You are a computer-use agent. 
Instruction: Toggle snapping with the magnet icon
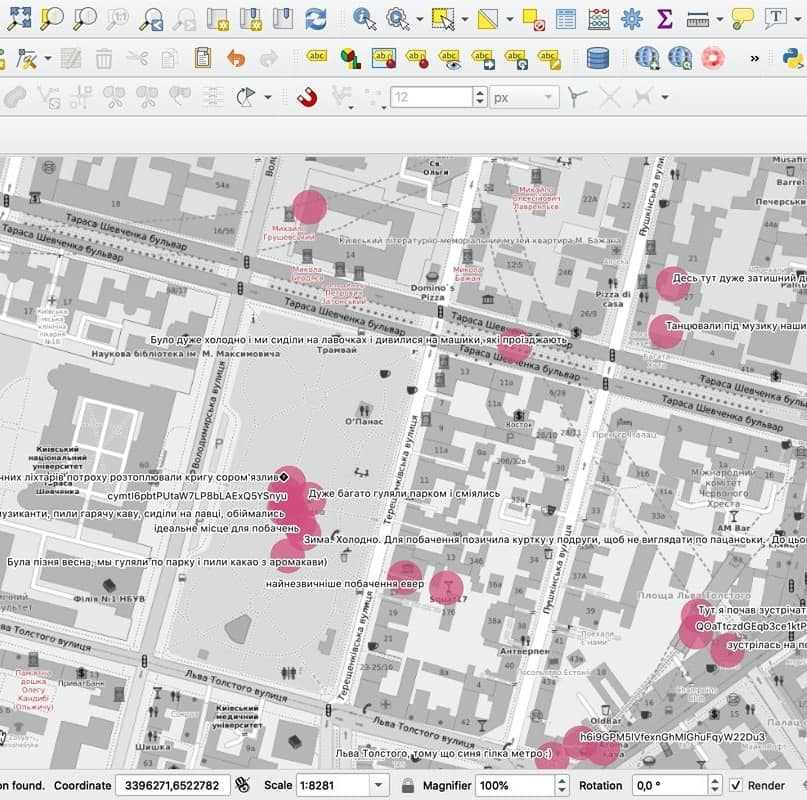tap(306, 97)
